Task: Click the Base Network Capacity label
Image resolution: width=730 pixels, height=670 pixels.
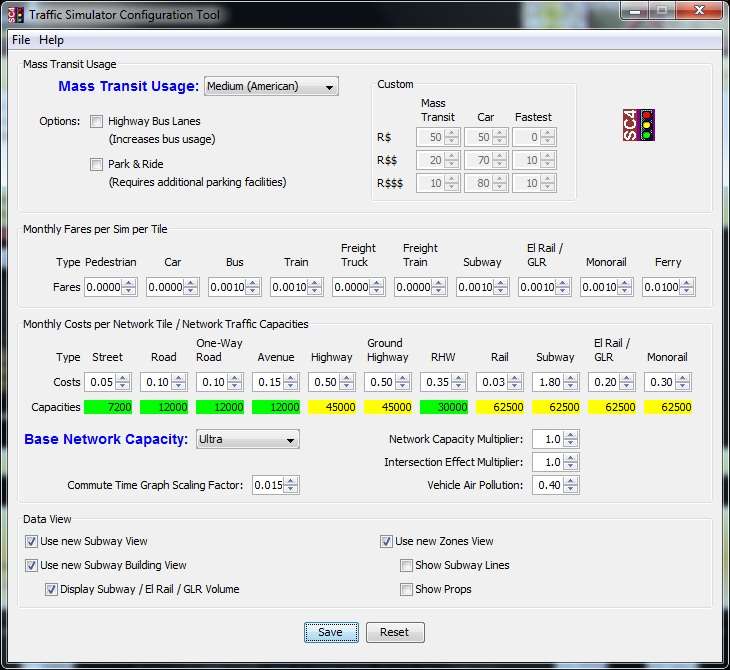Action: pyautogui.click(x=106, y=439)
